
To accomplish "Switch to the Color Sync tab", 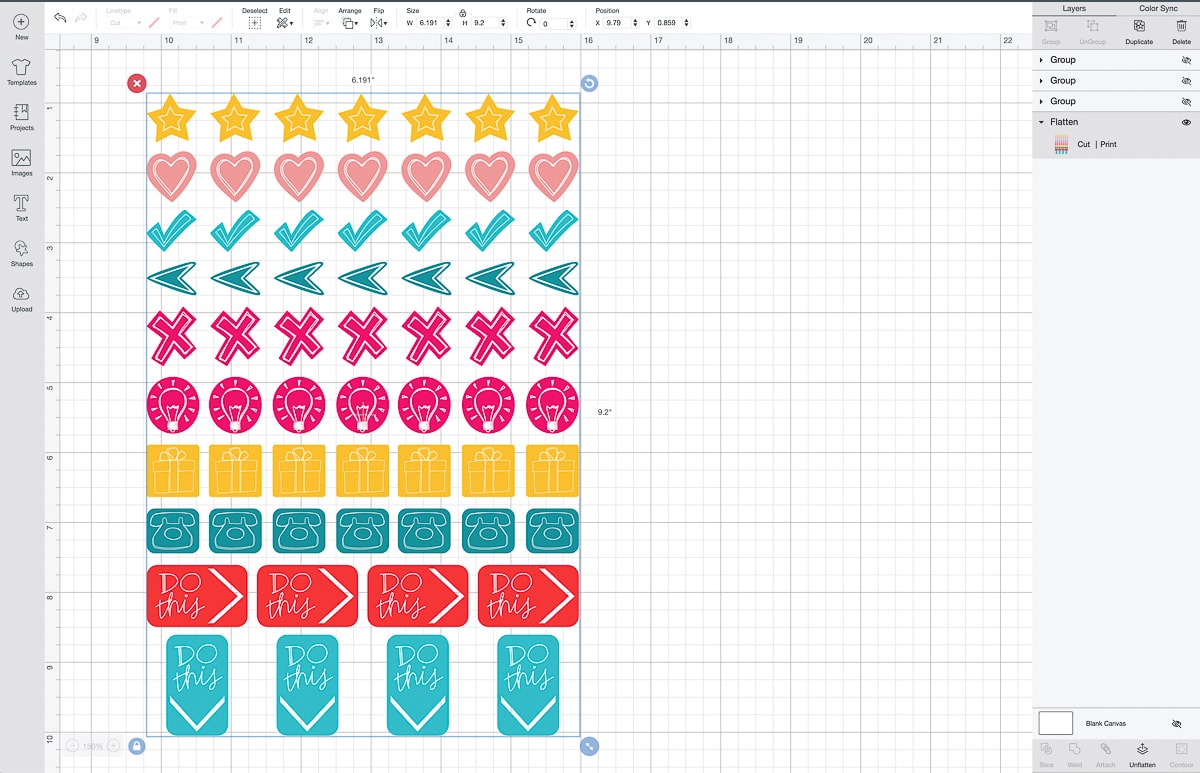I will coord(1158,8).
